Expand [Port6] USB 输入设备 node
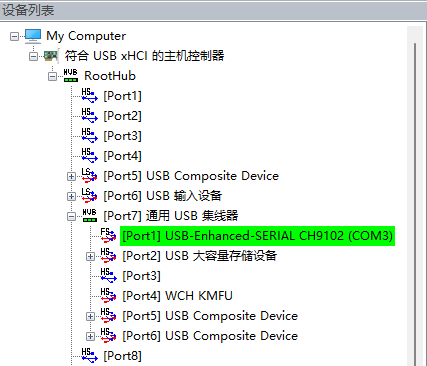The image size is (427, 366). (x=71, y=196)
